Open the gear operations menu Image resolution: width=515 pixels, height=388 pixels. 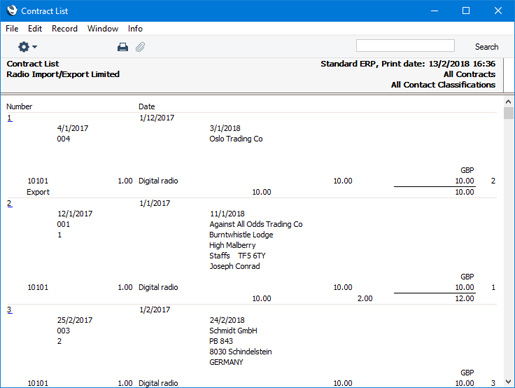point(27,47)
